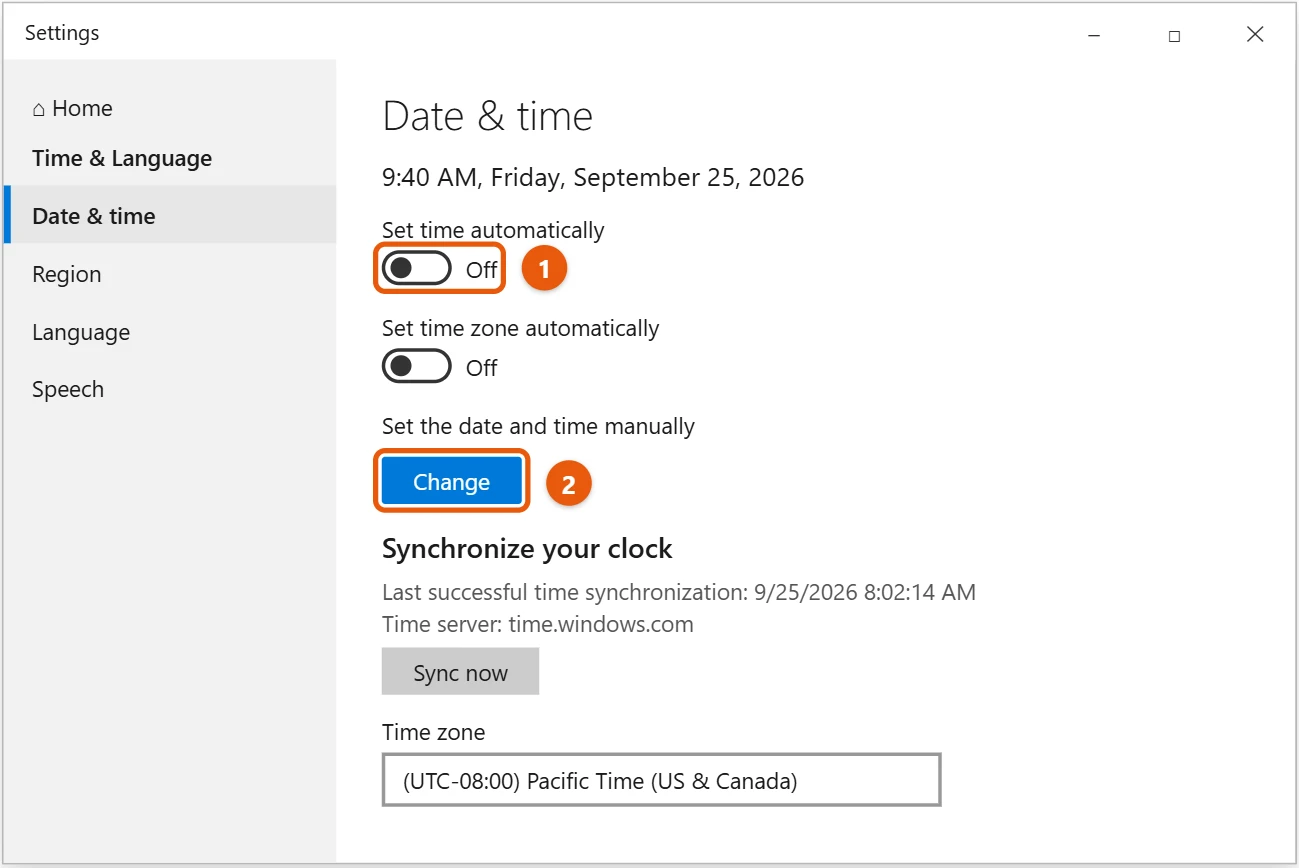
Task: Open the Time zone dropdown
Action: pos(661,780)
